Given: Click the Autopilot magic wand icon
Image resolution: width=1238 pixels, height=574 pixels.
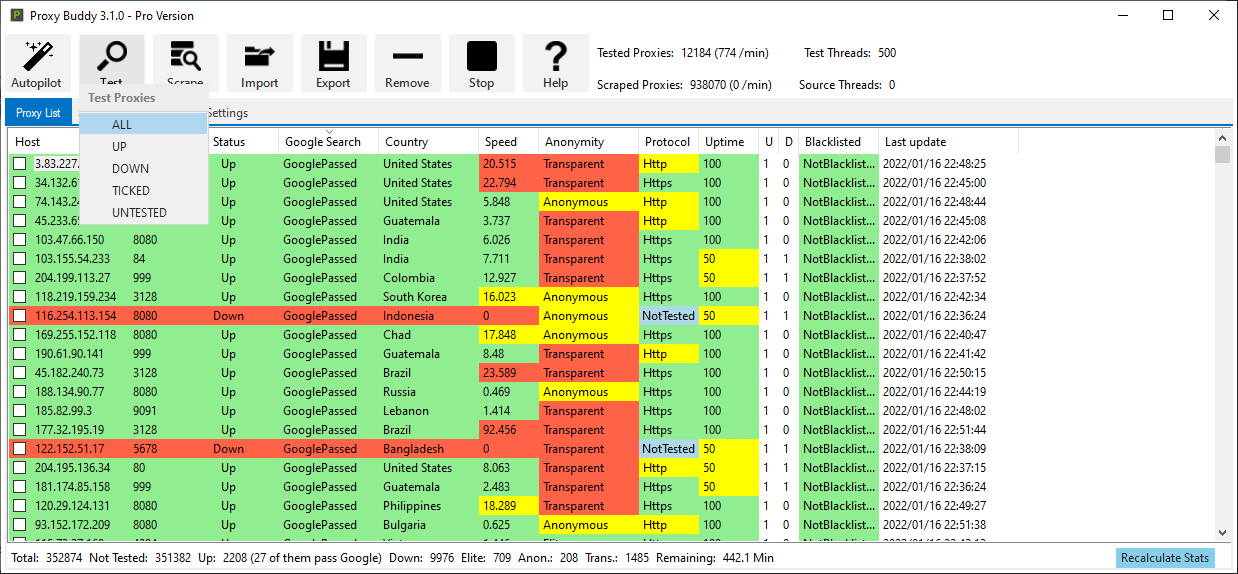Looking at the screenshot, I should [x=37, y=56].
